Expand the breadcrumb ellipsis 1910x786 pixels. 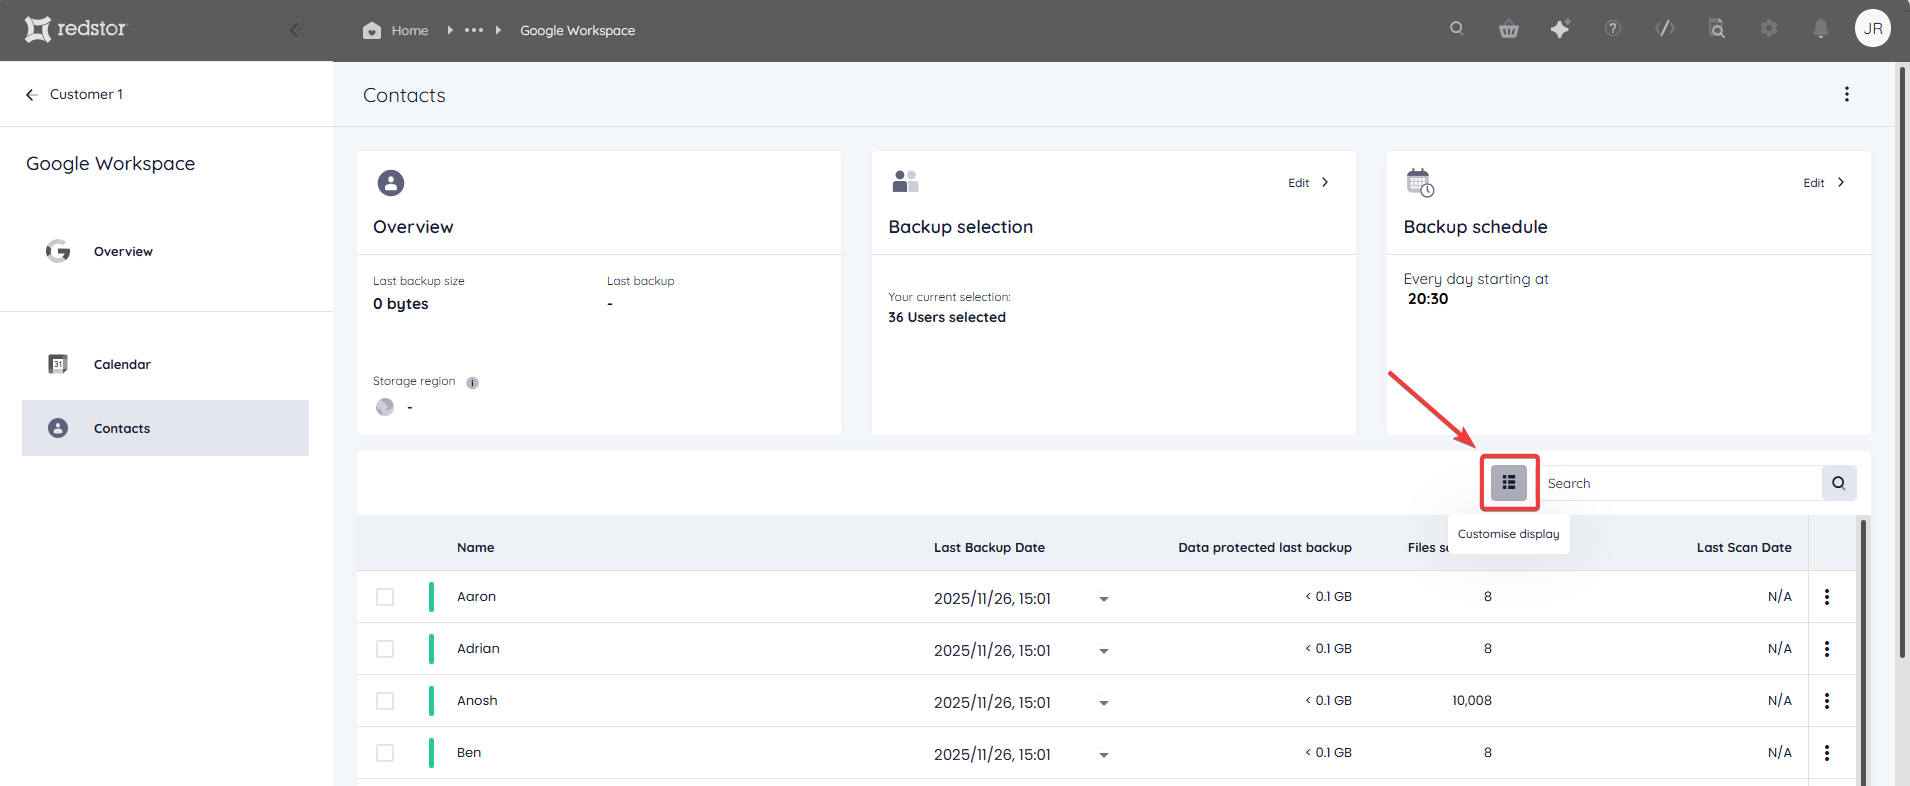click(474, 30)
